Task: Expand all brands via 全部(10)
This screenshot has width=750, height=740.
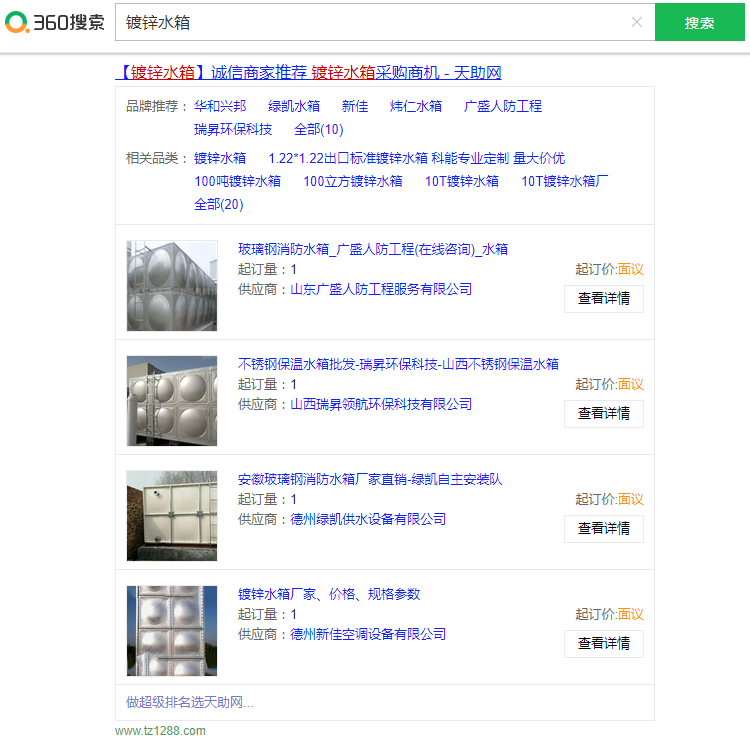Action: [318, 129]
